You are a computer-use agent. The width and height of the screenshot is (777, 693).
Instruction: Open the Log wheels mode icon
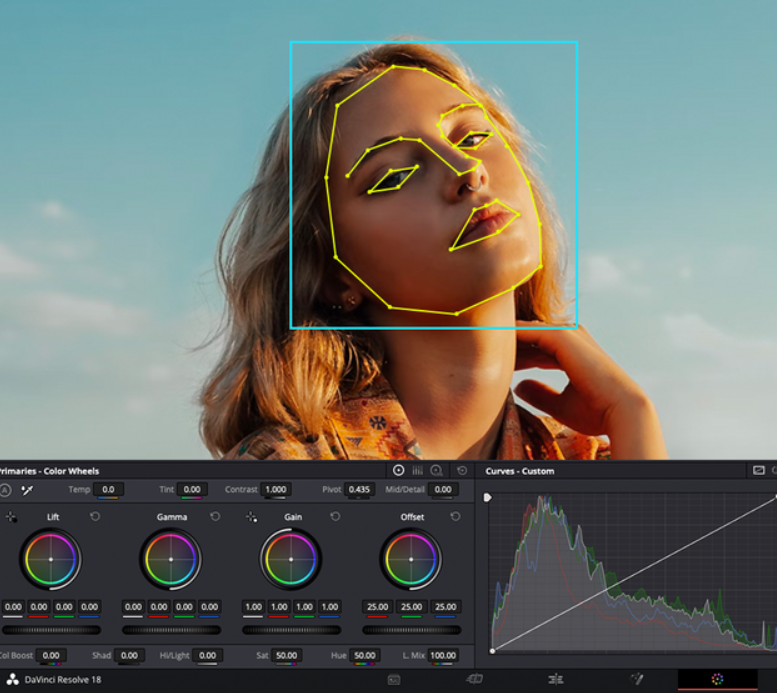[x=437, y=470]
